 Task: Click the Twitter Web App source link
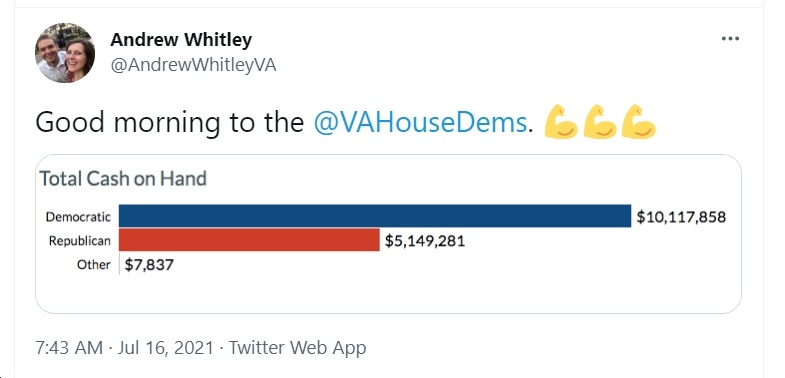[x=297, y=347]
